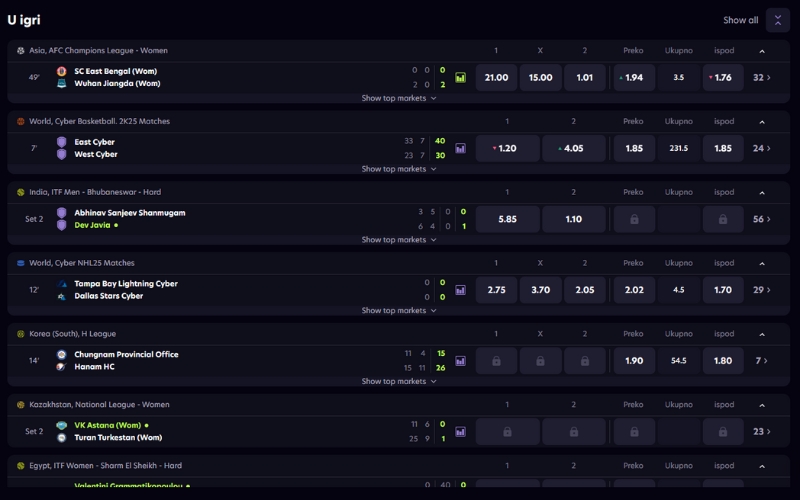Expand Show top markets under Tampa Bay match
Image resolution: width=800 pixels, height=500 pixels.
[399, 311]
